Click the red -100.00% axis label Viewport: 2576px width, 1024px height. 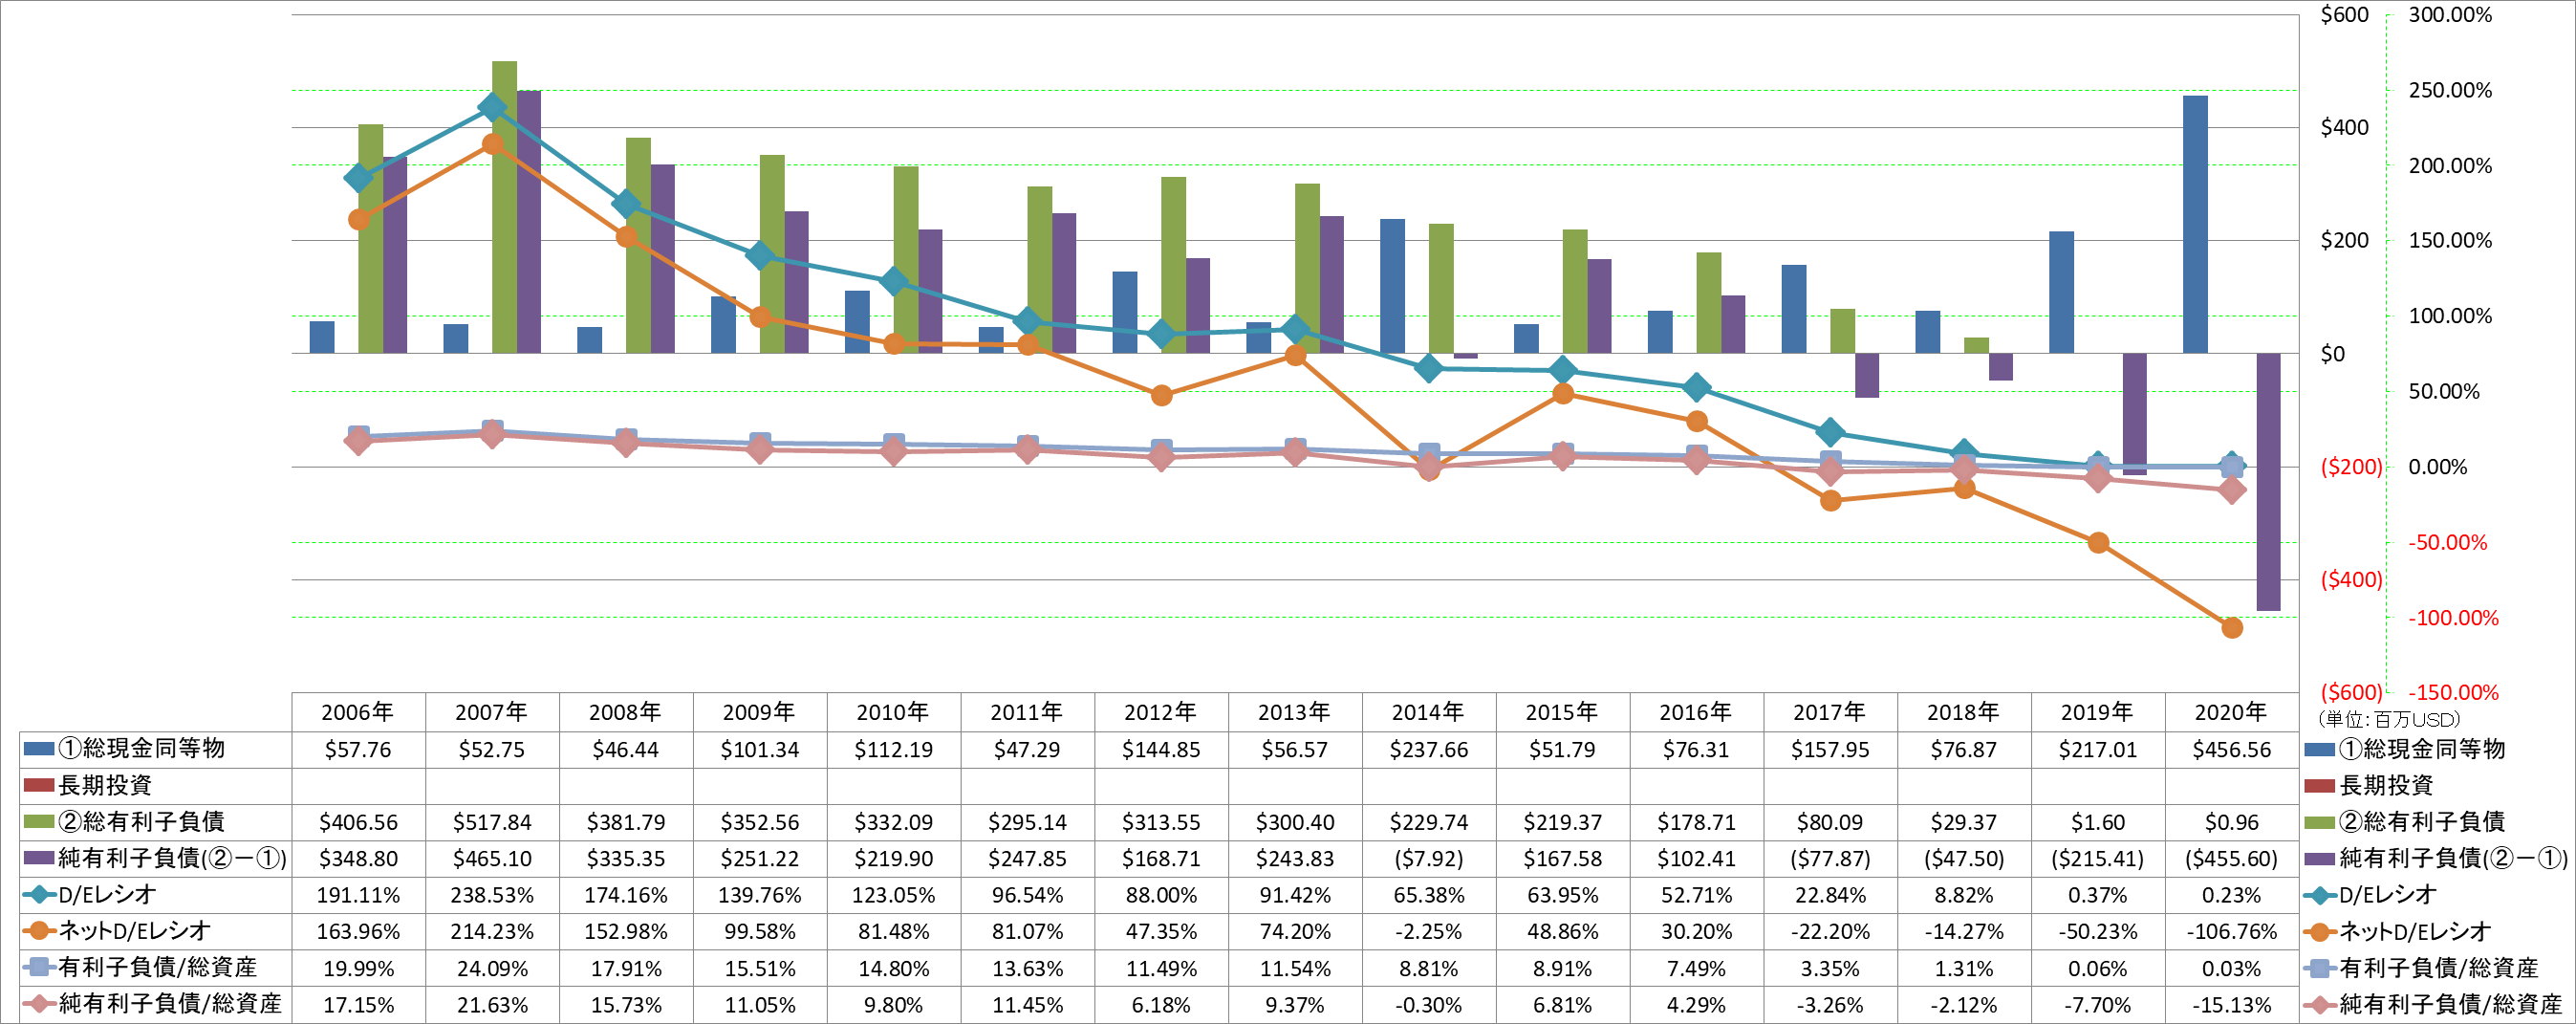coord(2453,618)
